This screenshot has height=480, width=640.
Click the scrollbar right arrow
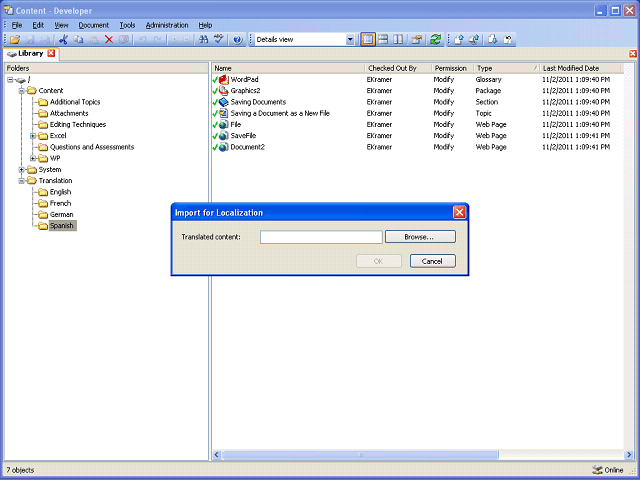point(629,454)
